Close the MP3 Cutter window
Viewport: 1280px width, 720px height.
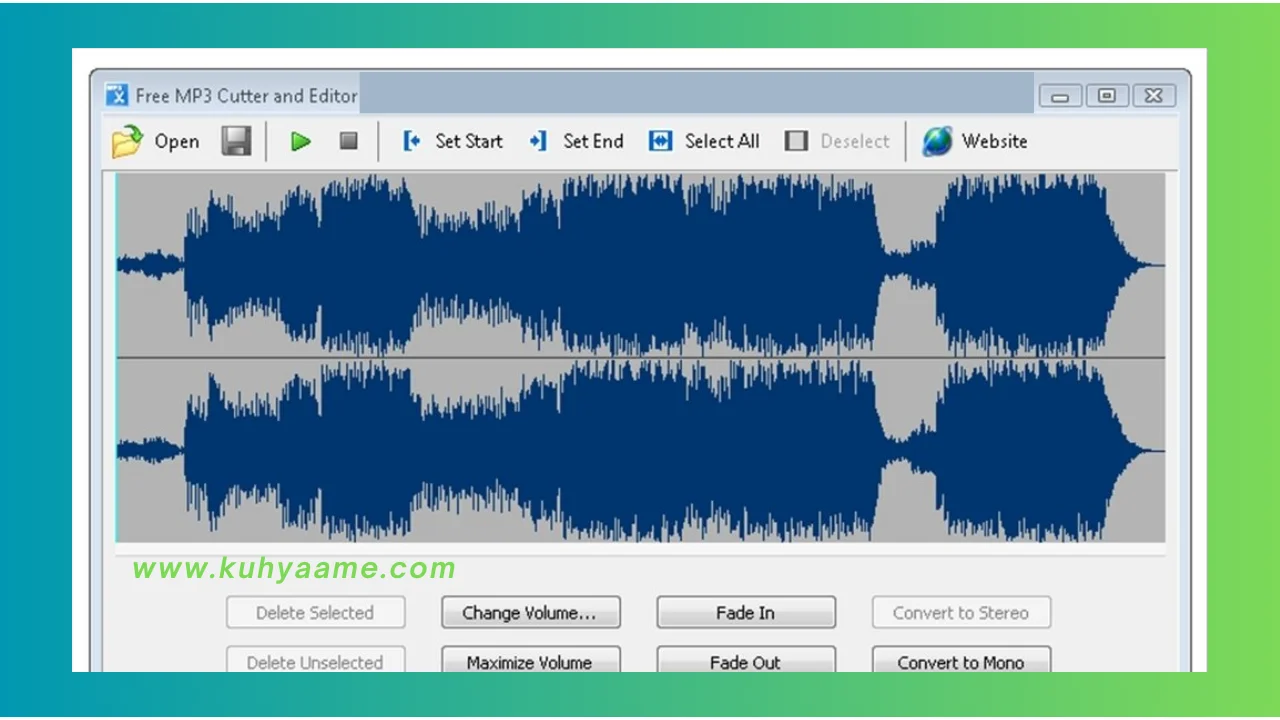click(x=1153, y=96)
